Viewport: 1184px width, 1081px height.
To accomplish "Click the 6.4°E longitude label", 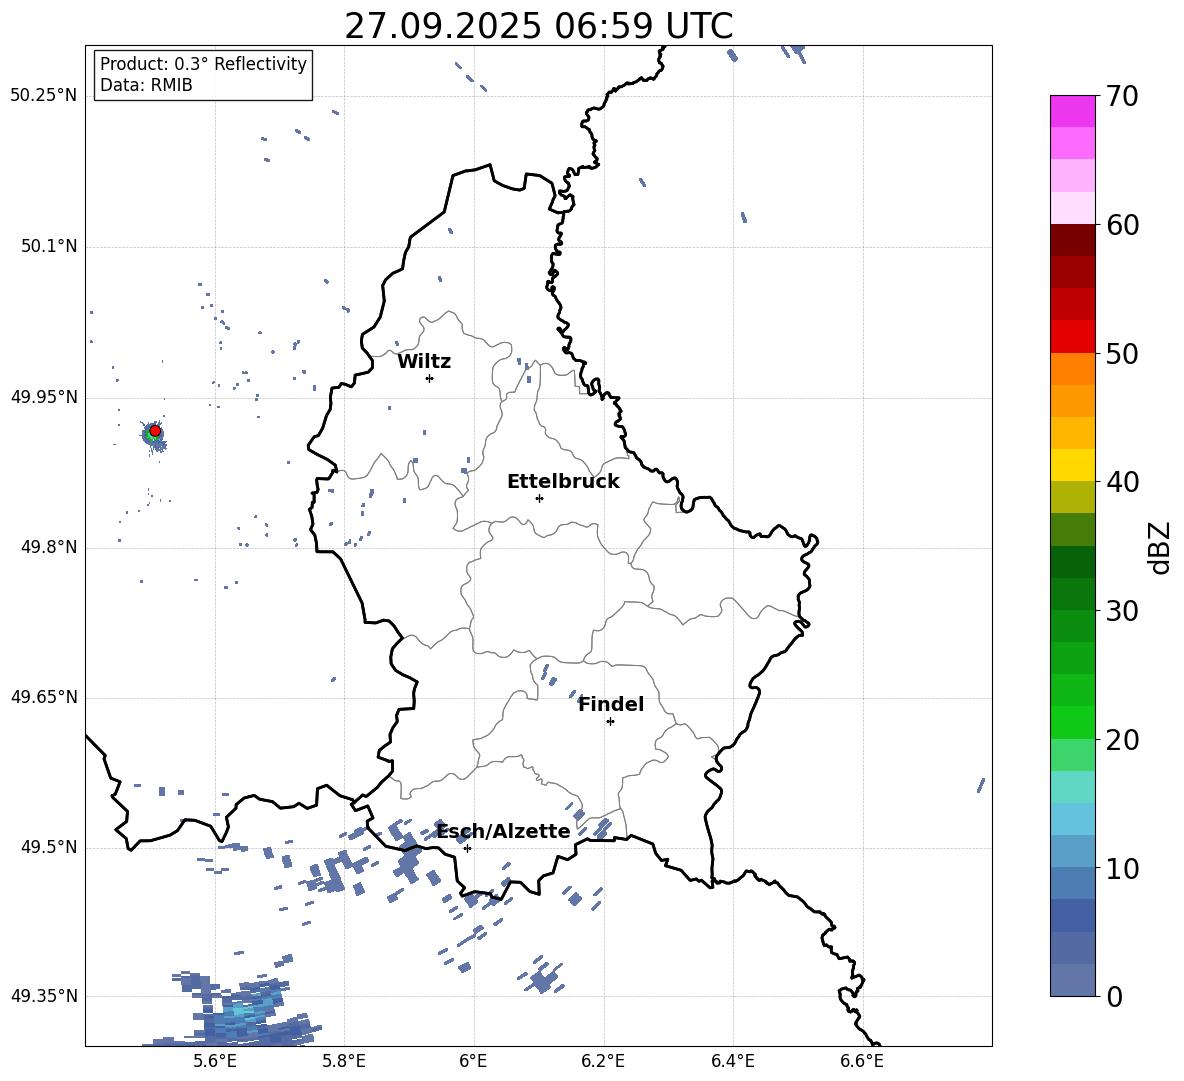I will coord(732,1061).
